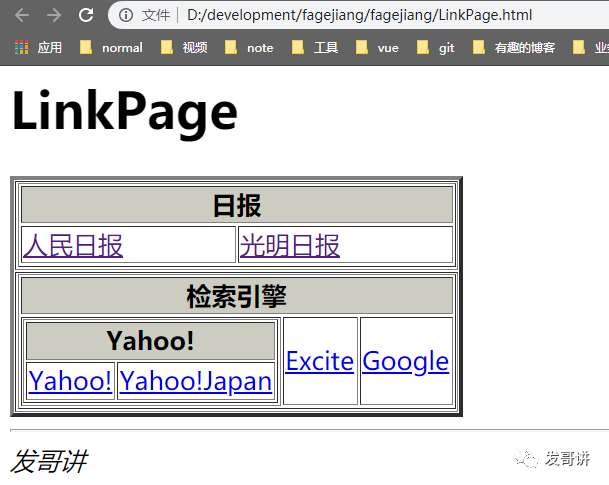609x485 pixels.
Task: Open the Yahoo! hyperlink
Action: [x=70, y=381]
